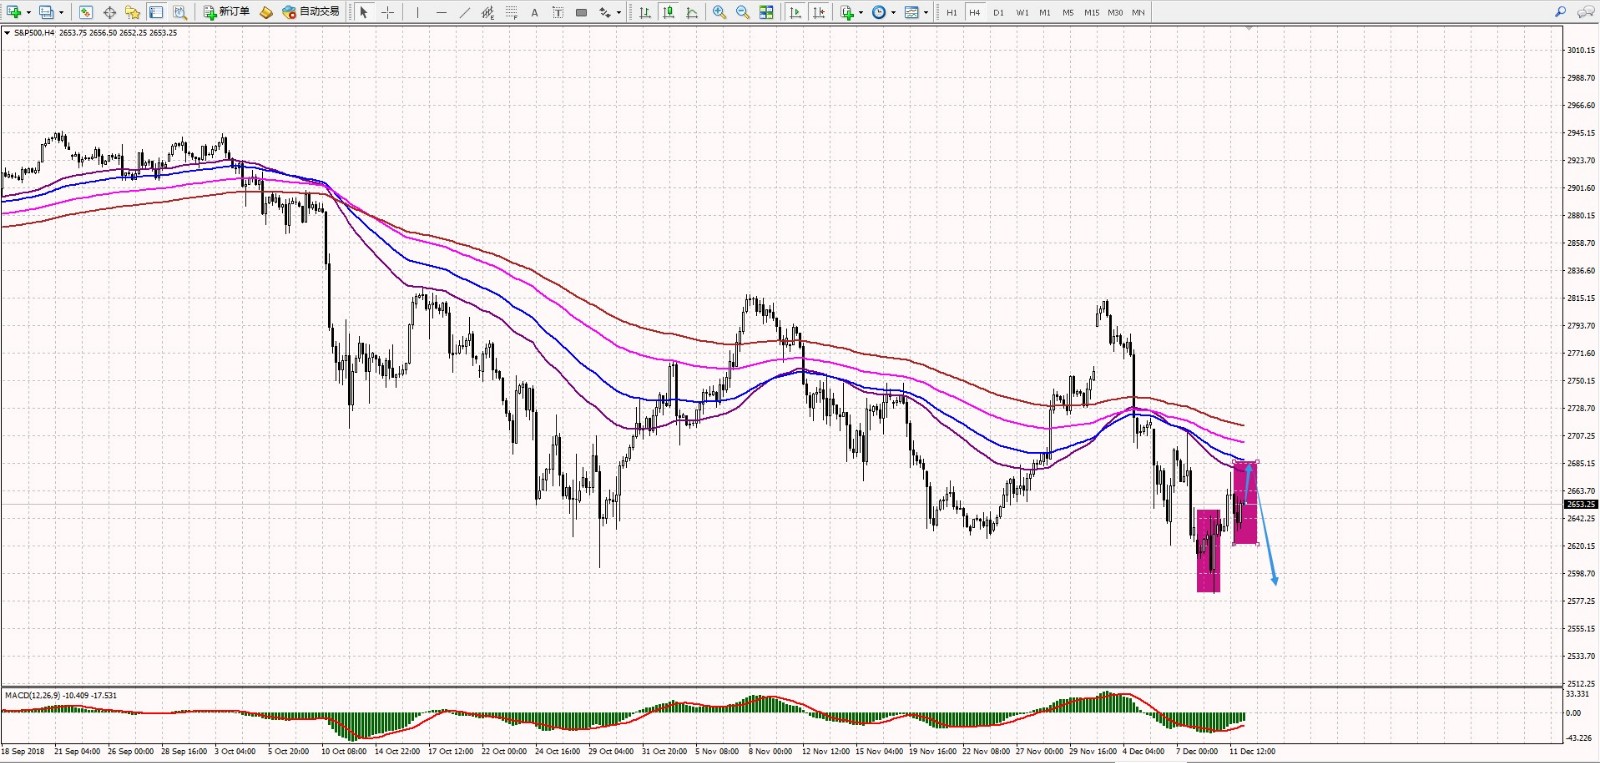Select the crosshair tool
The height and width of the screenshot is (763, 1600).
(x=388, y=12)
